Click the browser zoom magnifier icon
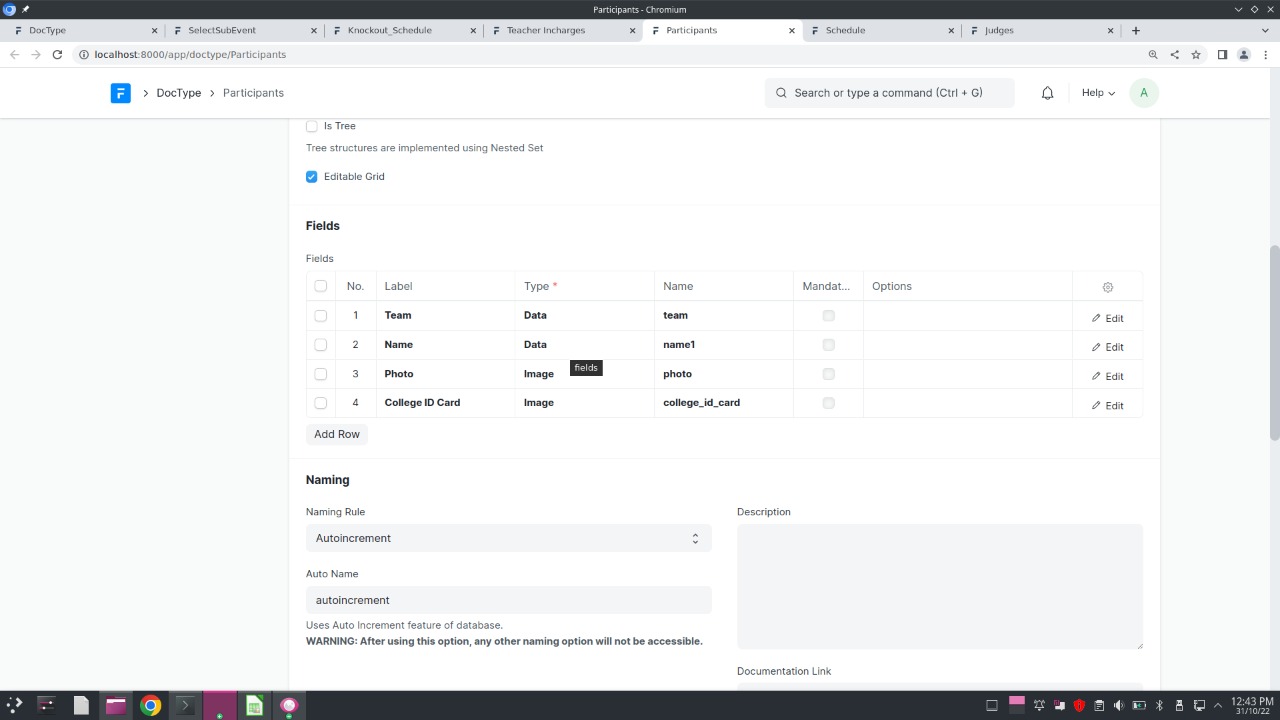Screen dimensions: 1280x720 click(x=1153, y=55)
